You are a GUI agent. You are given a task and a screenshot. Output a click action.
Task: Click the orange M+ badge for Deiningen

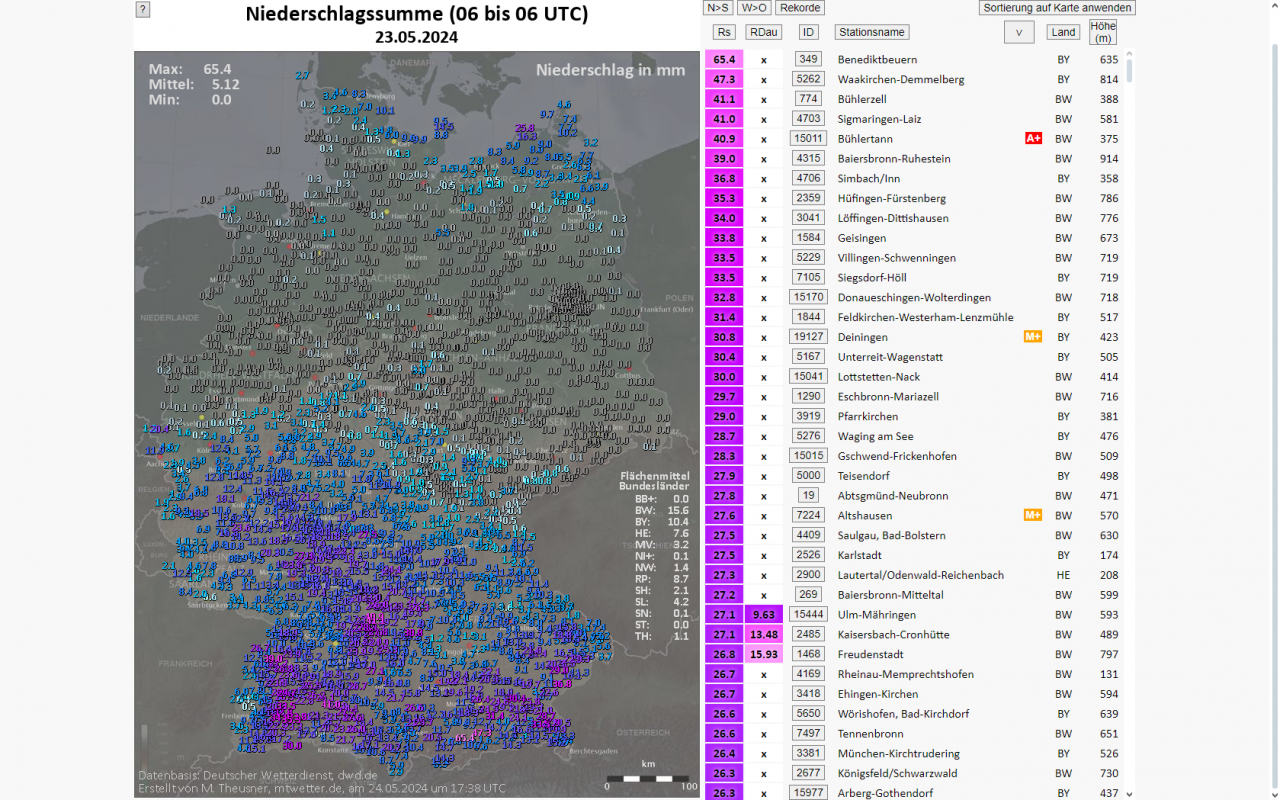tap(1033, 337)
